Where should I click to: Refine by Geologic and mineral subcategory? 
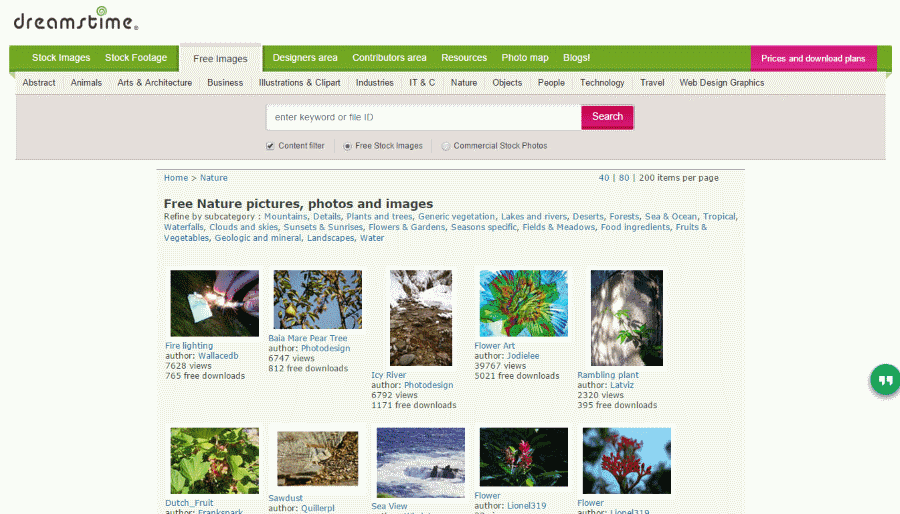(x=258, y=238)
